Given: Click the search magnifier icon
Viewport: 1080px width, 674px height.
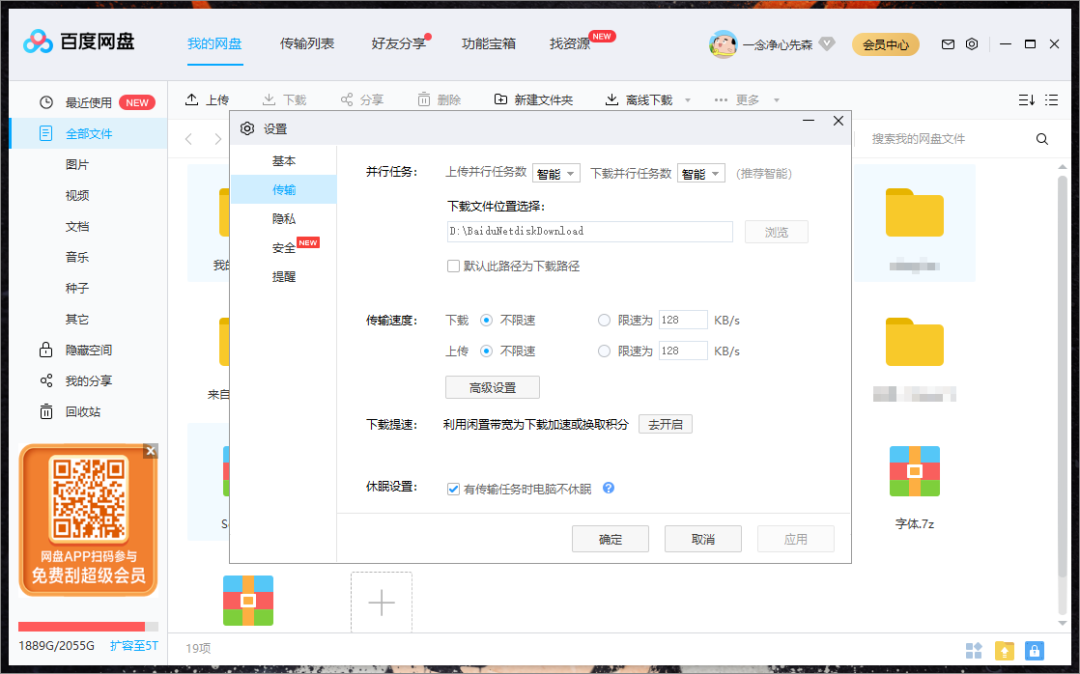Looking at the screenshot, I should coord(1041,139).
